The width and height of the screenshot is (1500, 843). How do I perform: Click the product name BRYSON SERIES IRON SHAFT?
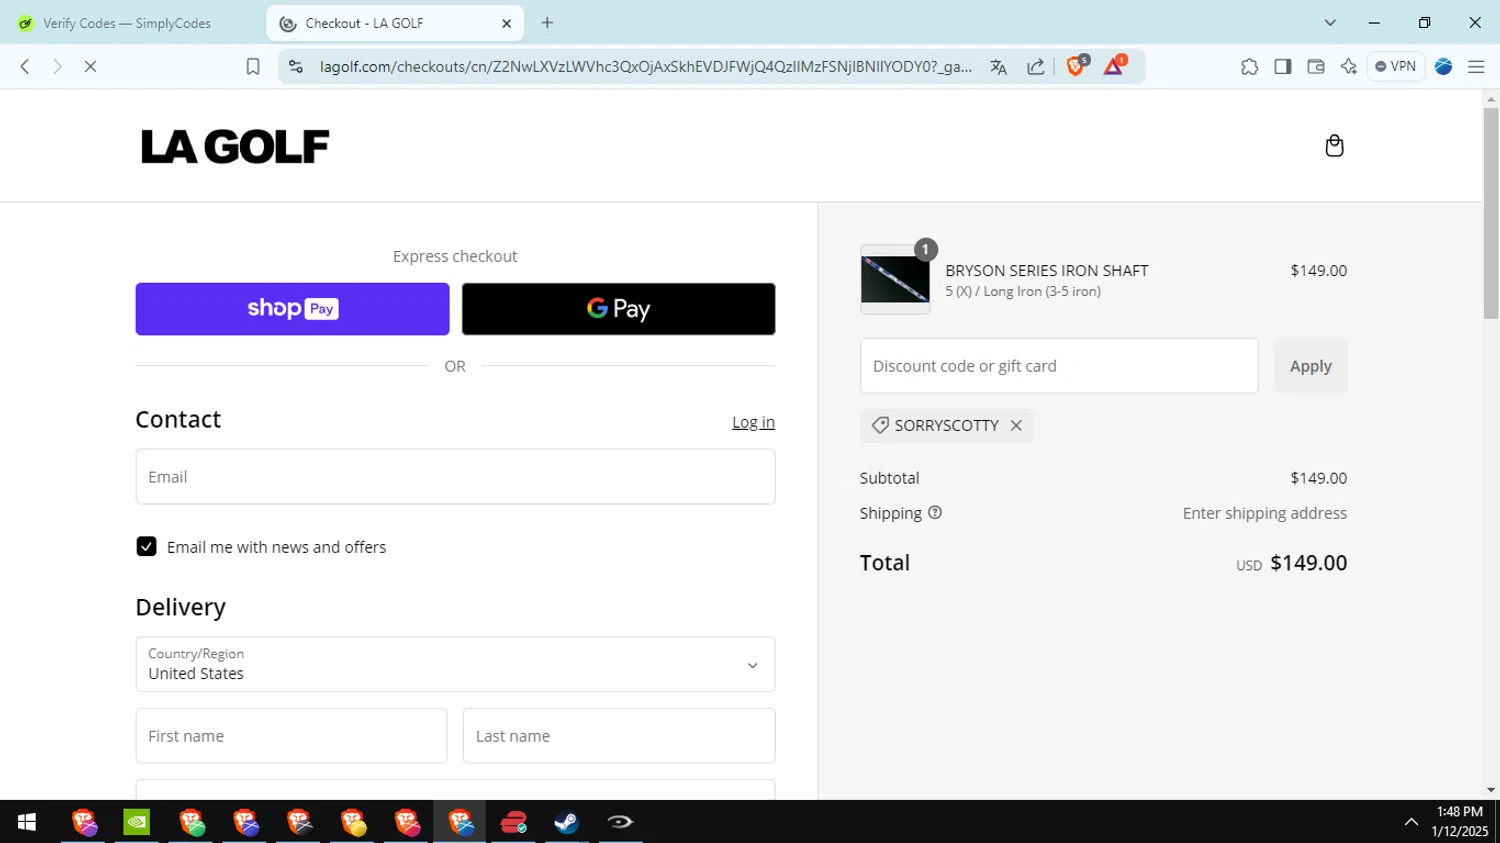point(1047,271)
